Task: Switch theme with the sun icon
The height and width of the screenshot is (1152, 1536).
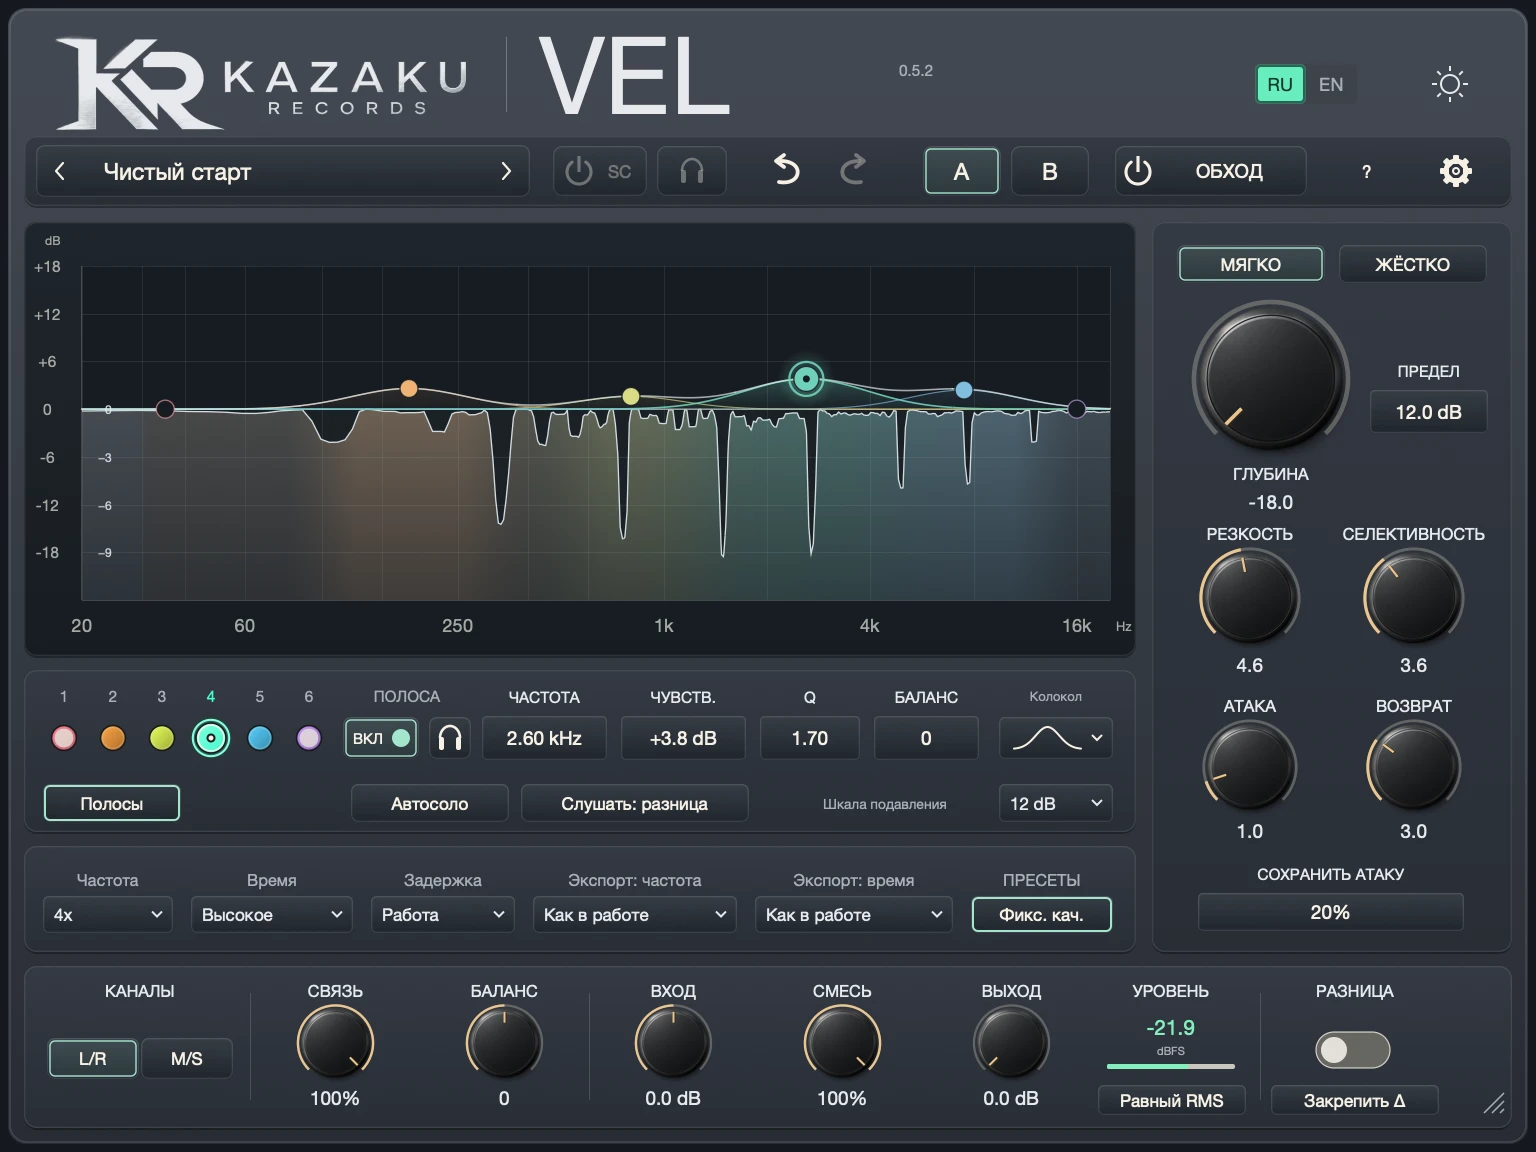Action: [1449, 84]
